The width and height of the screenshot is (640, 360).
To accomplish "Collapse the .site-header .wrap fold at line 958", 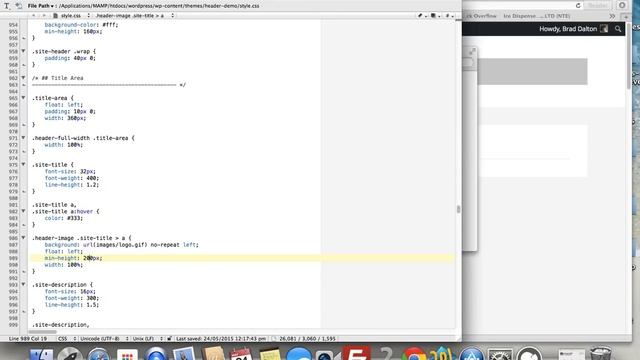I will click(23, 51).
